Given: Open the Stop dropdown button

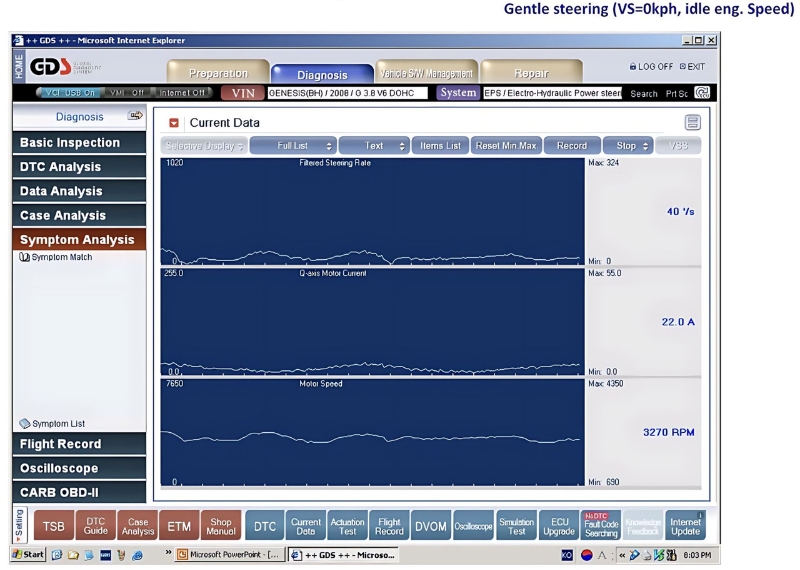Looking at the screenshot, I should pyautogui.click(x=631, y=146).
